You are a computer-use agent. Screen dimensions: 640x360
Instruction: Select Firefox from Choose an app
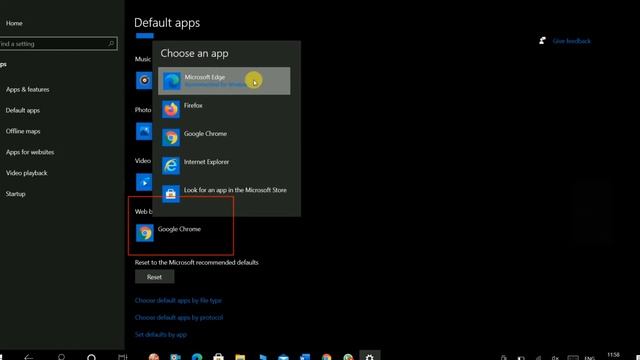224,109
